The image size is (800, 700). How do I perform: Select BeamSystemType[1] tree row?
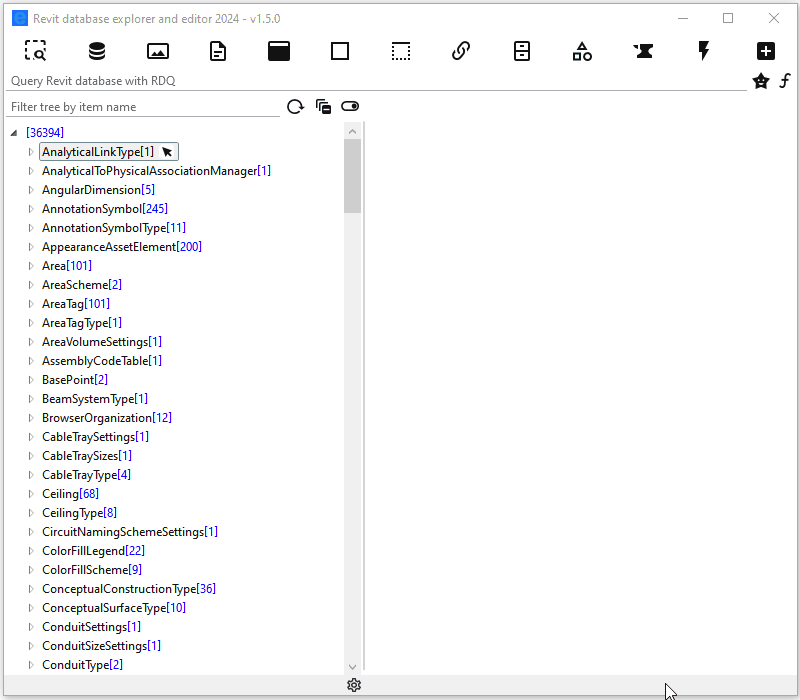coord(94,399)
